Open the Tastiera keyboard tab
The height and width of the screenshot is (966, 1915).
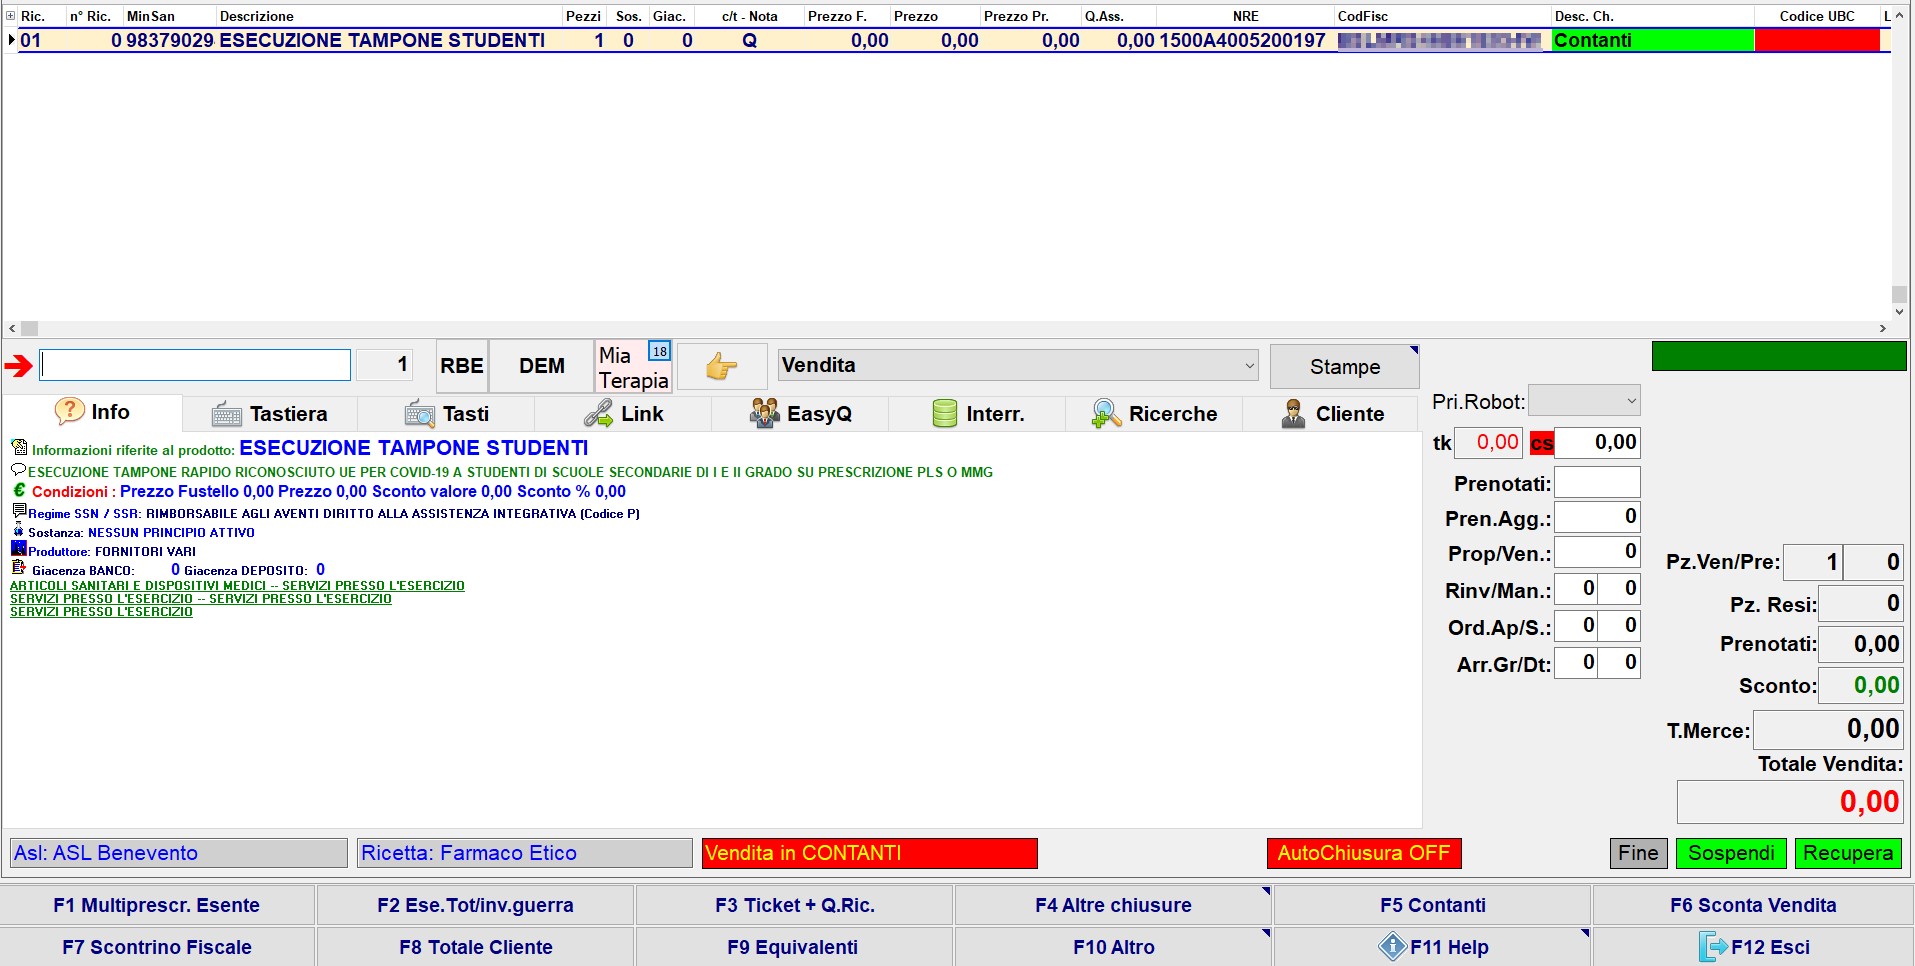tap(270, 414)
